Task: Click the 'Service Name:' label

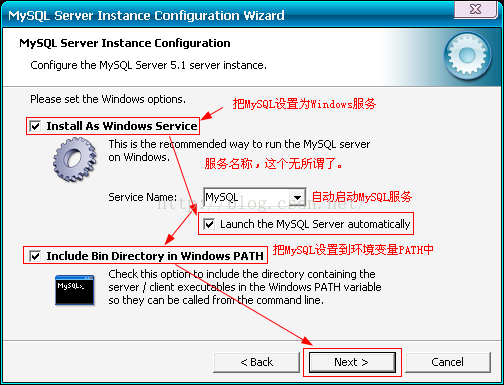Action: [x=143, y=197]
